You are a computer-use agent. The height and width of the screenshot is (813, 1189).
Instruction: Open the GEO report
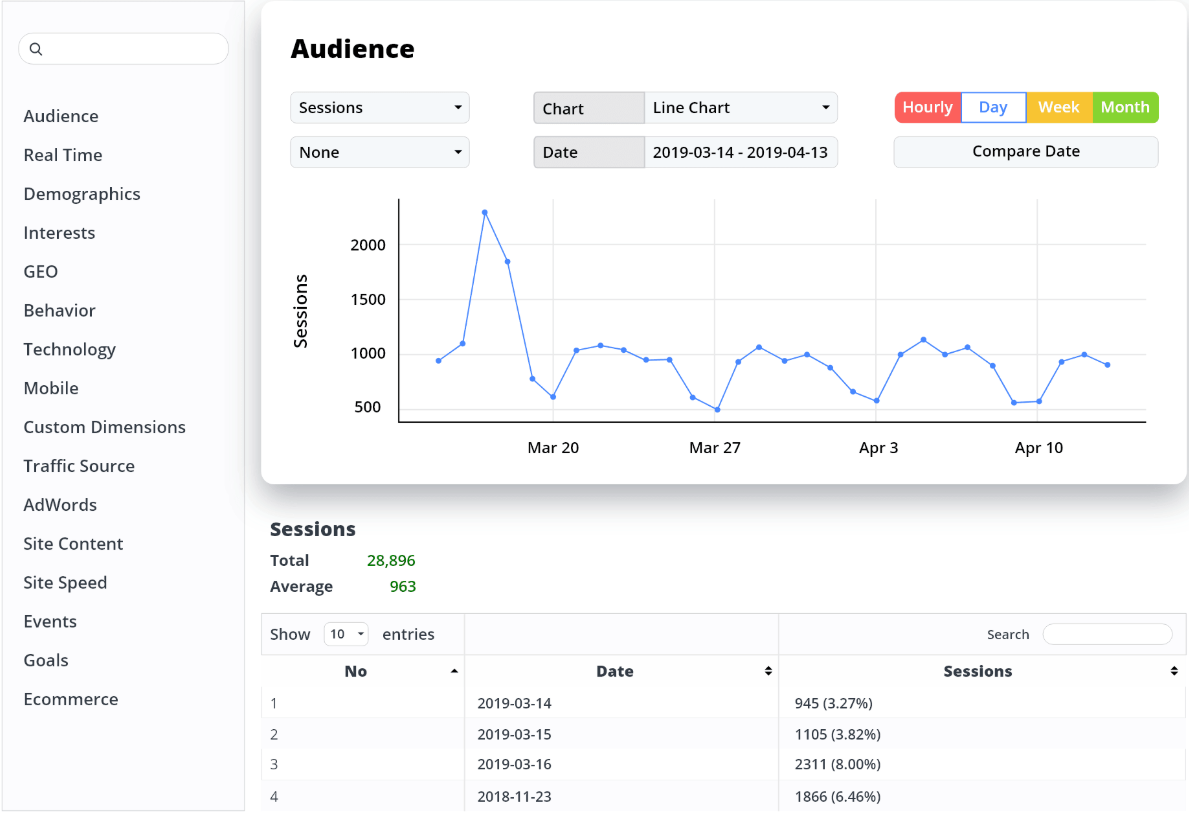coord(41,272)
